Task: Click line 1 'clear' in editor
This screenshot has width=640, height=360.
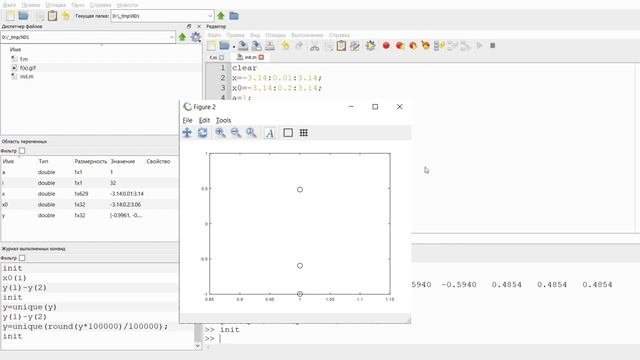Action: pyautogui.click(x=244, y=68)
